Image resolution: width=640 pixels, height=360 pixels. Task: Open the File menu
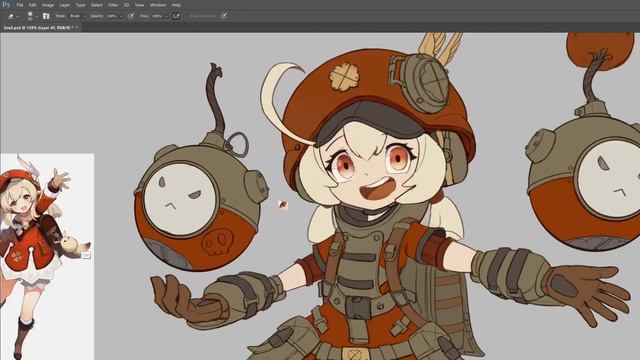(20, 5)
